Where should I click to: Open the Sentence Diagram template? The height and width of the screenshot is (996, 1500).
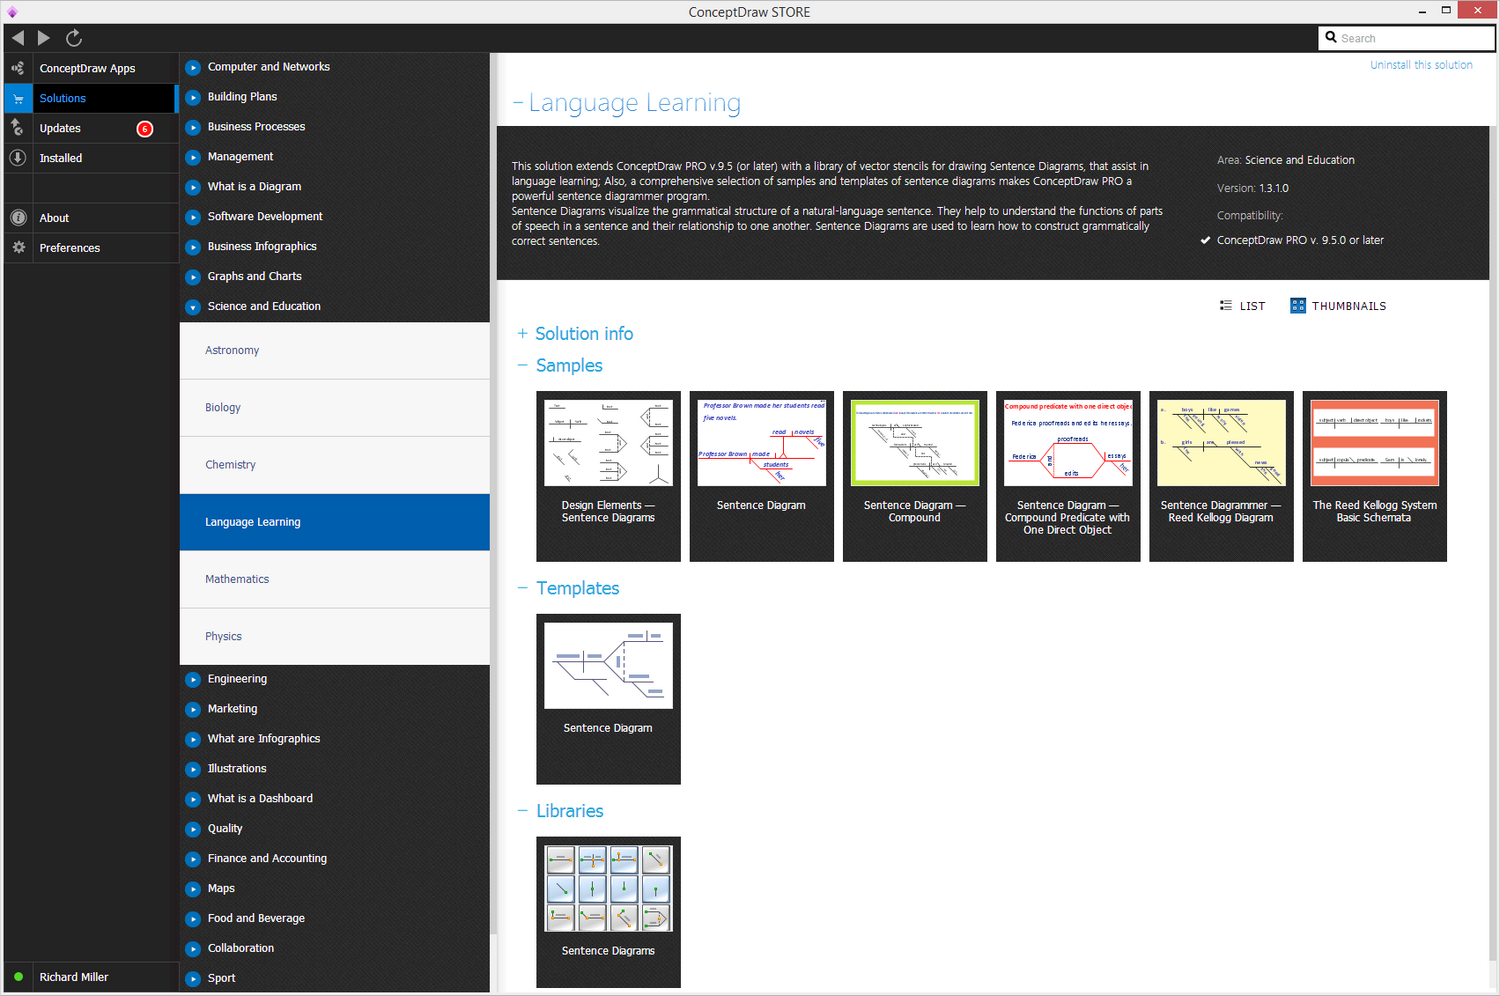pos(608,699)
